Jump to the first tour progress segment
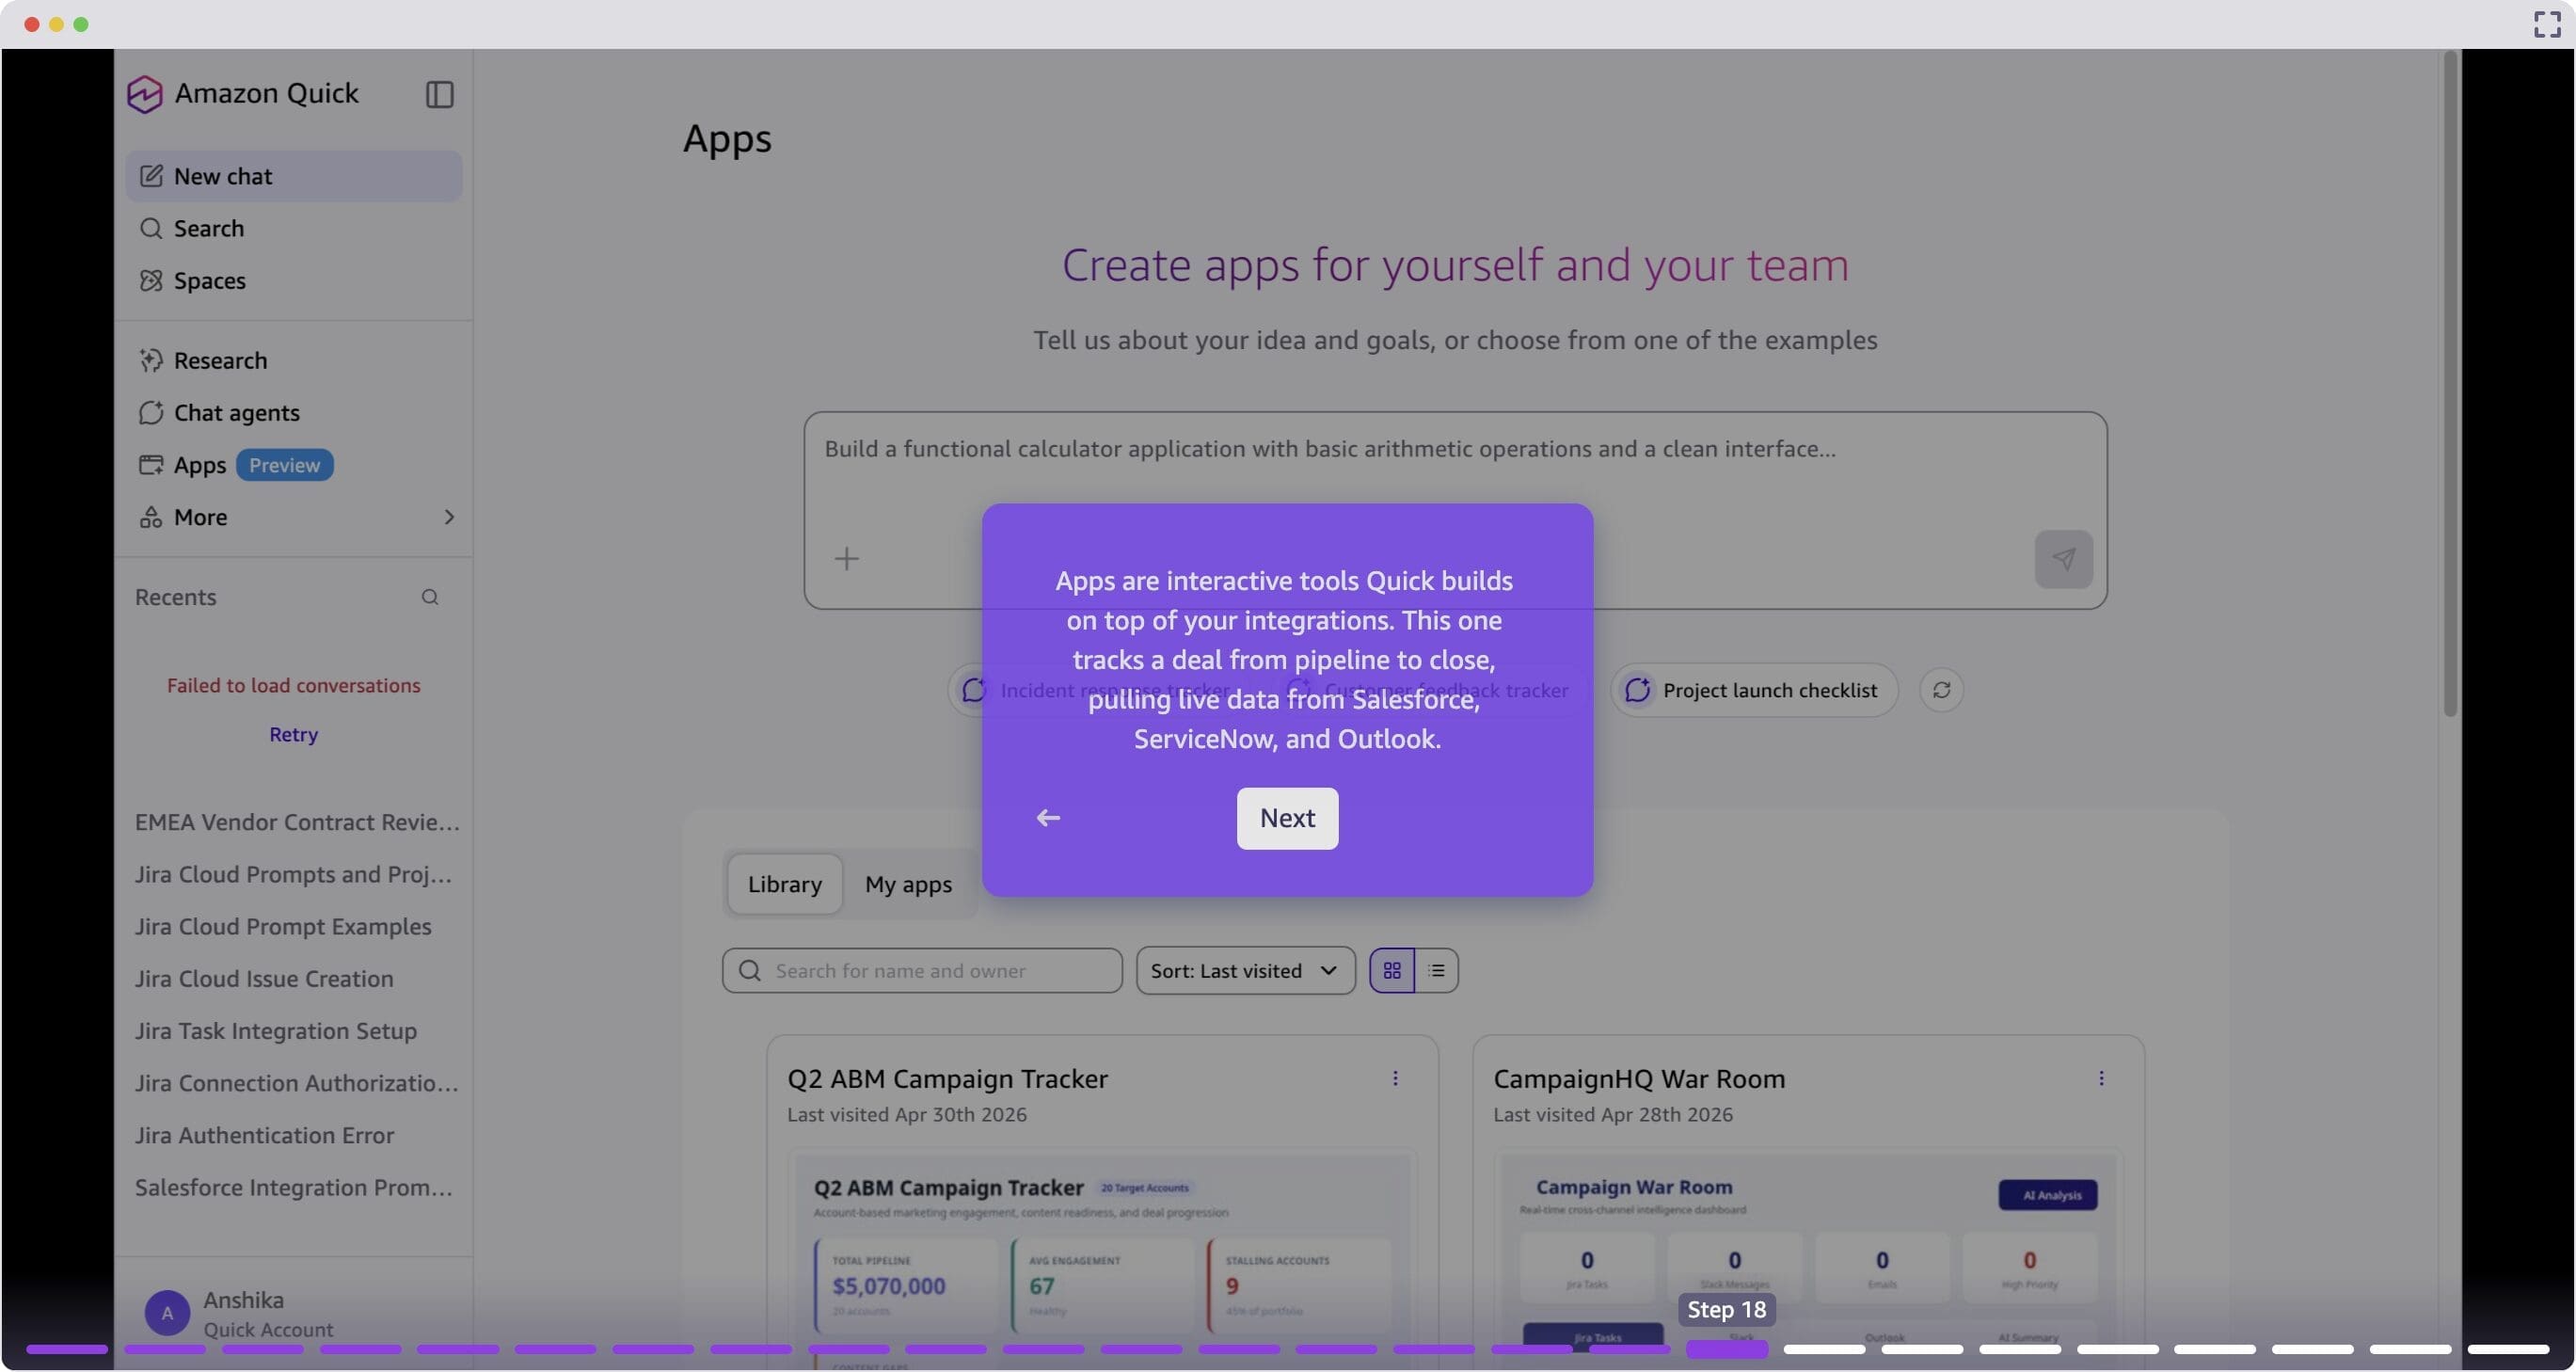 (x=66, y=1349)
